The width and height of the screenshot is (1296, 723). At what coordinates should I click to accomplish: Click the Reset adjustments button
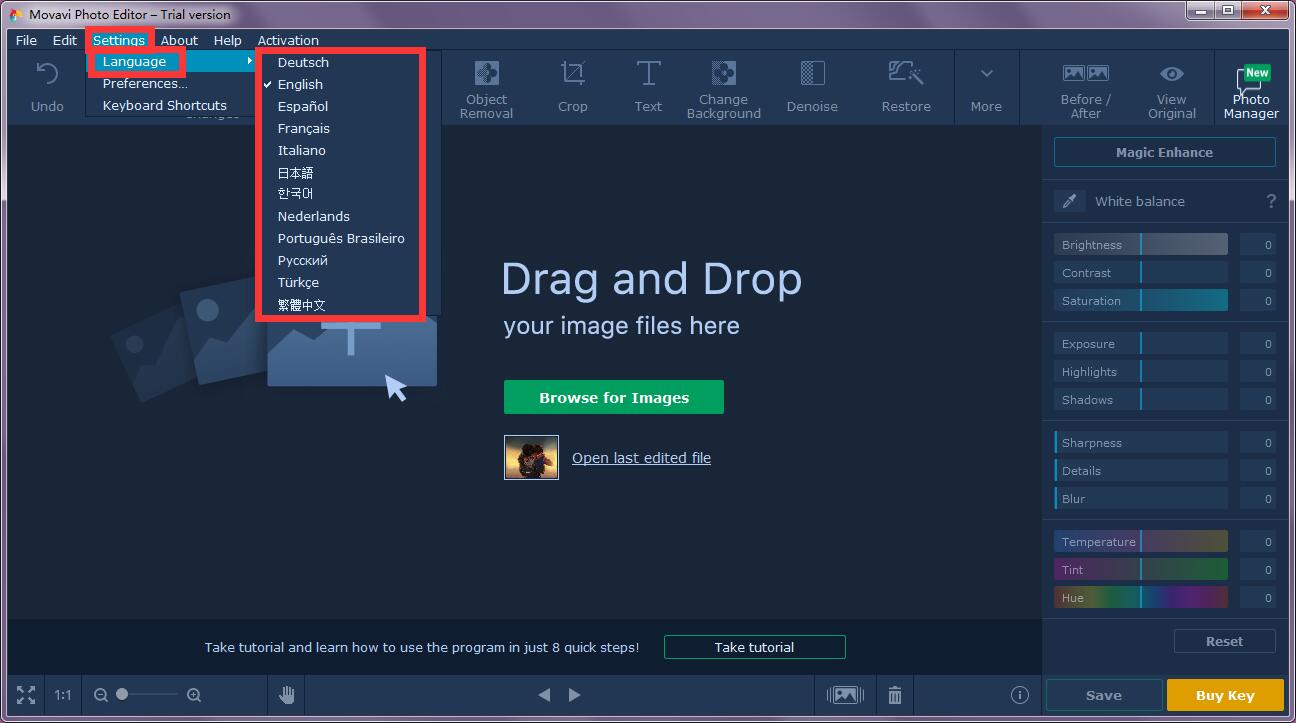1224,641
